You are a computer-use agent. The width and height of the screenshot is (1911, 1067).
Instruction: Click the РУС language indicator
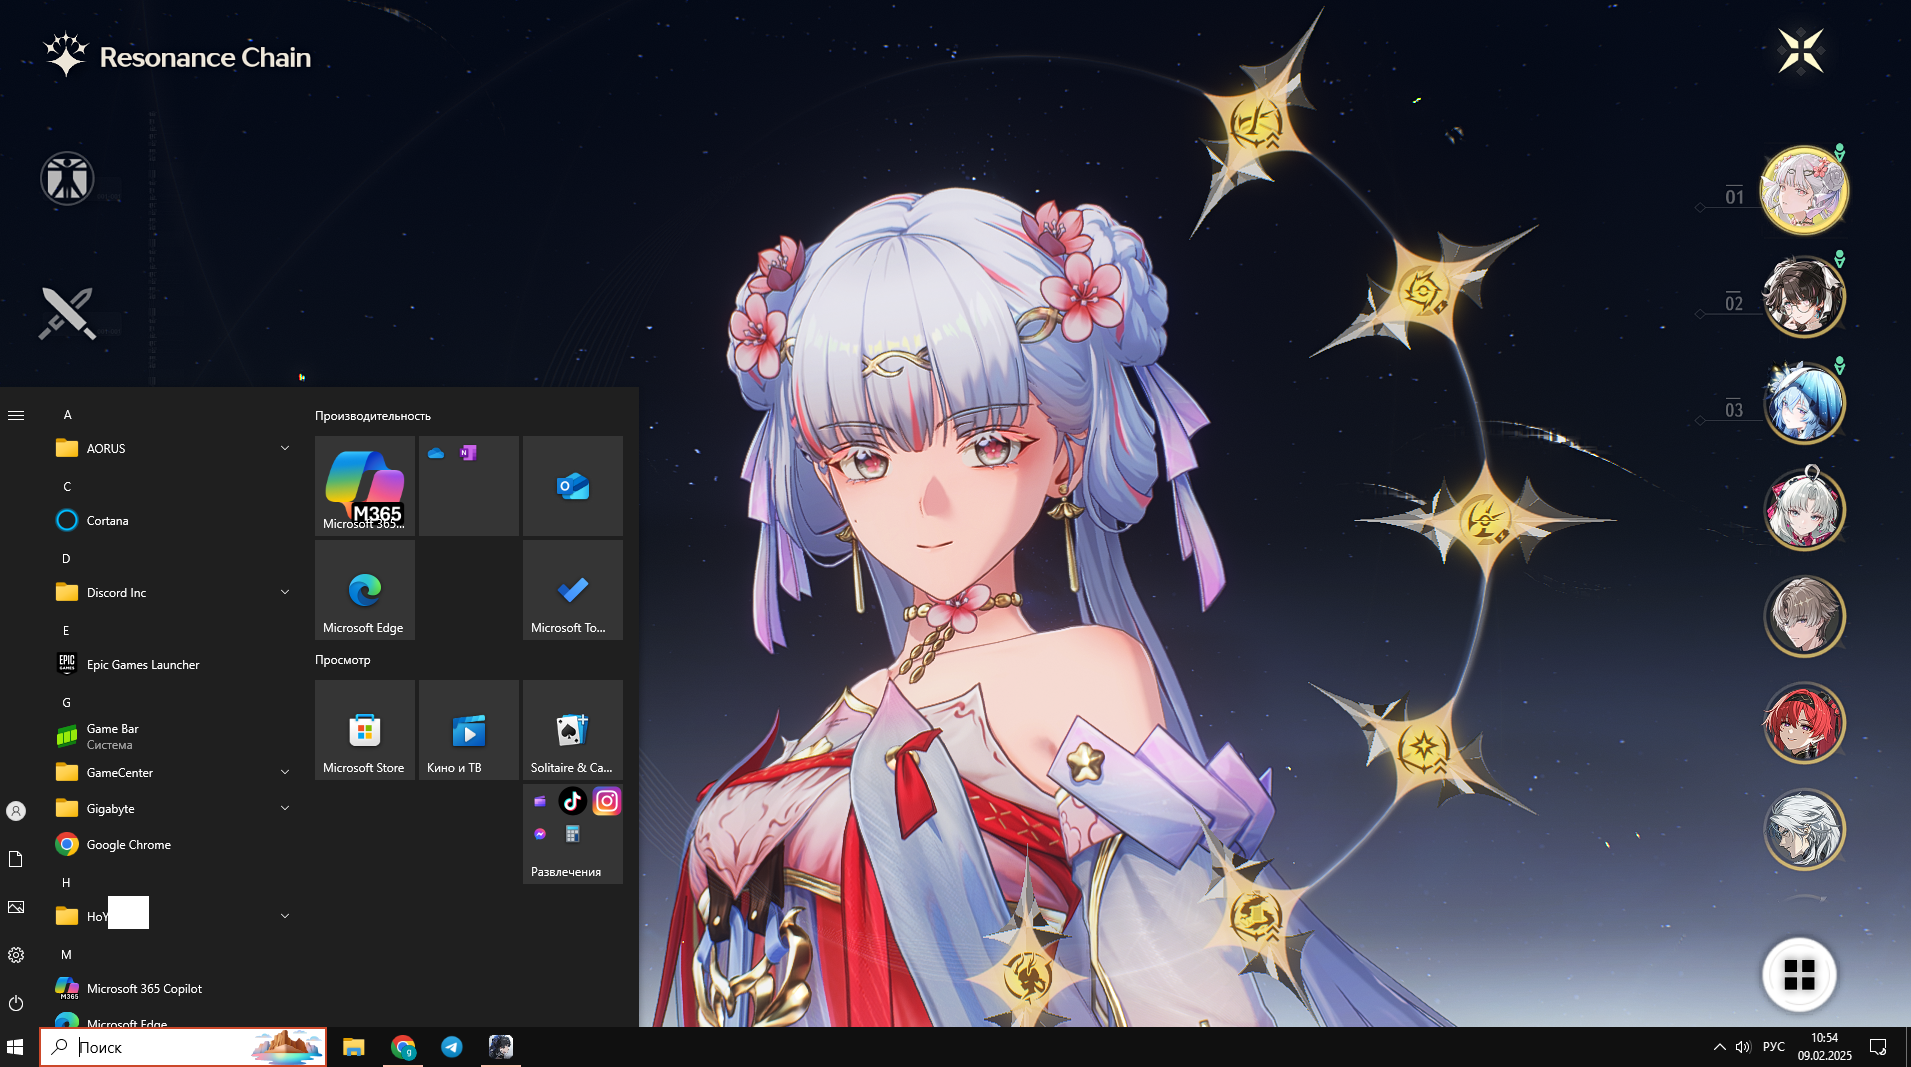click(x=1774, y=1047)
